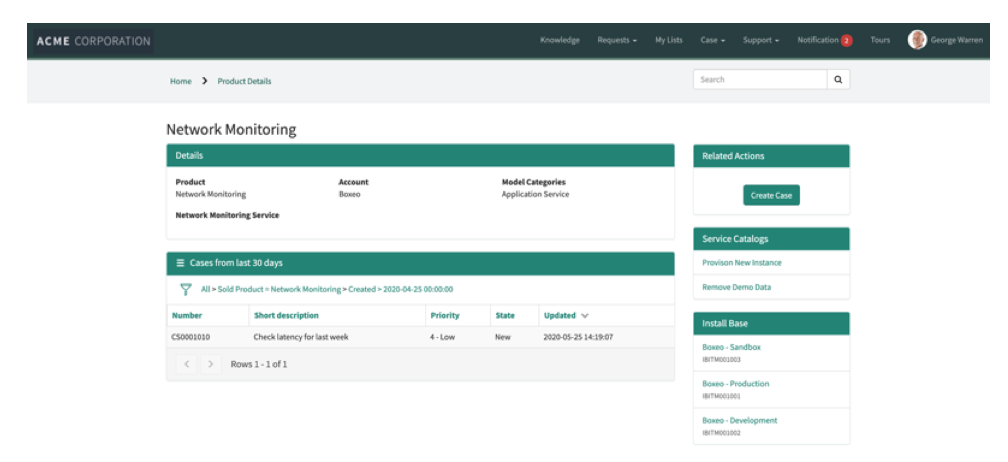Click 'Rows 1 - 1 of 1' text

[259, 364]
